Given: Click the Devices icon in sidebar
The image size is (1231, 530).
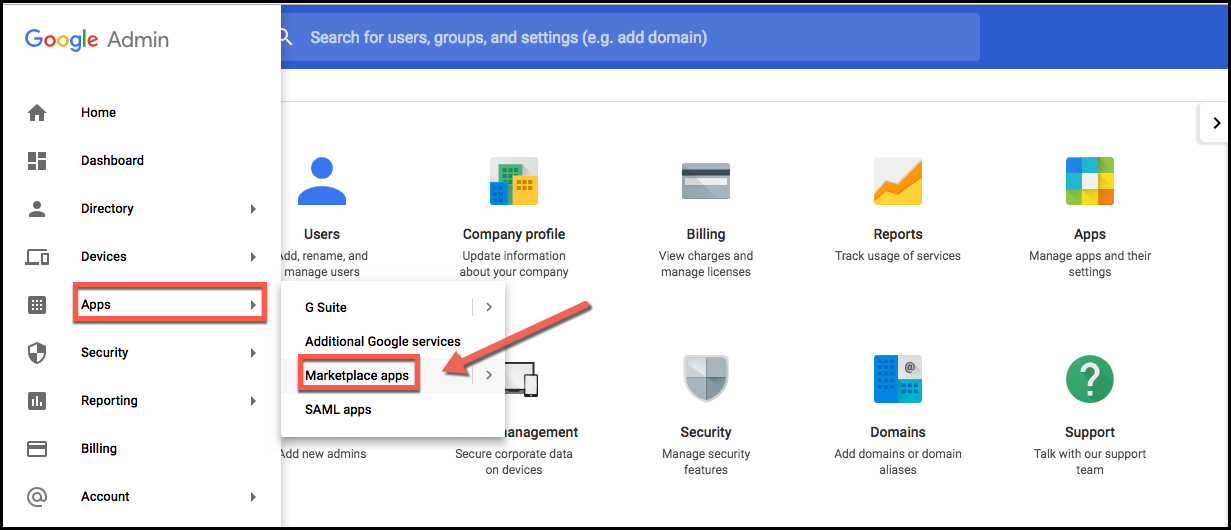Looking at the screenshot, I should pos(37,257).
